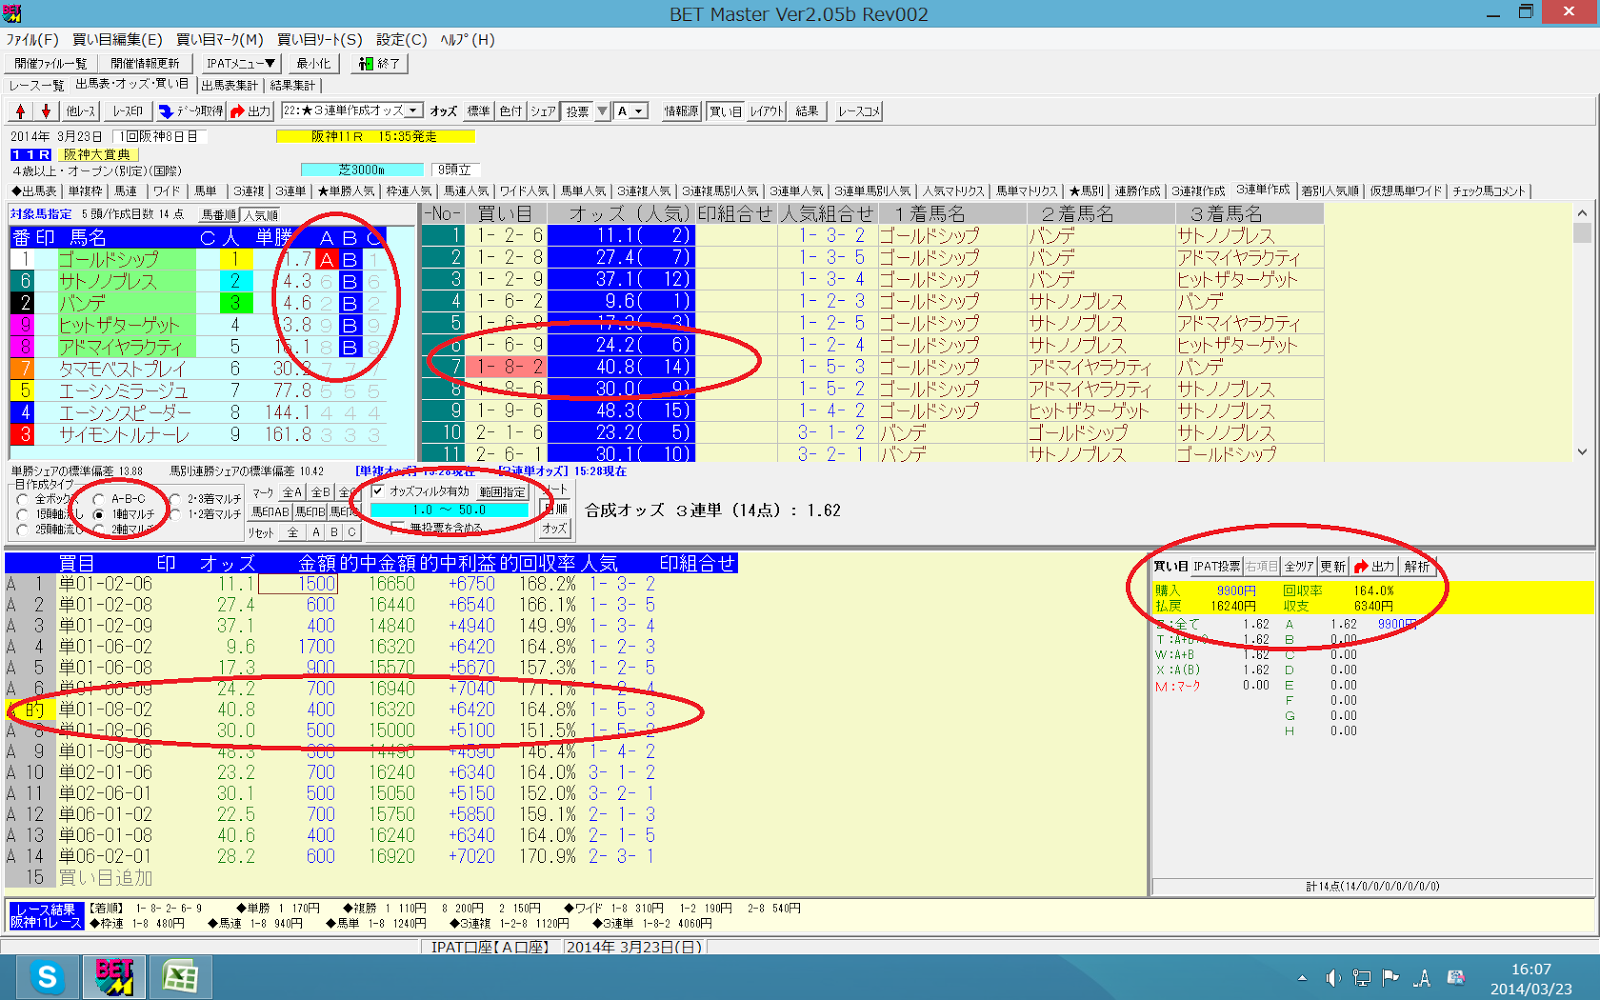Click the blue B mark for アドマイヤラクティ

[349, 347]
